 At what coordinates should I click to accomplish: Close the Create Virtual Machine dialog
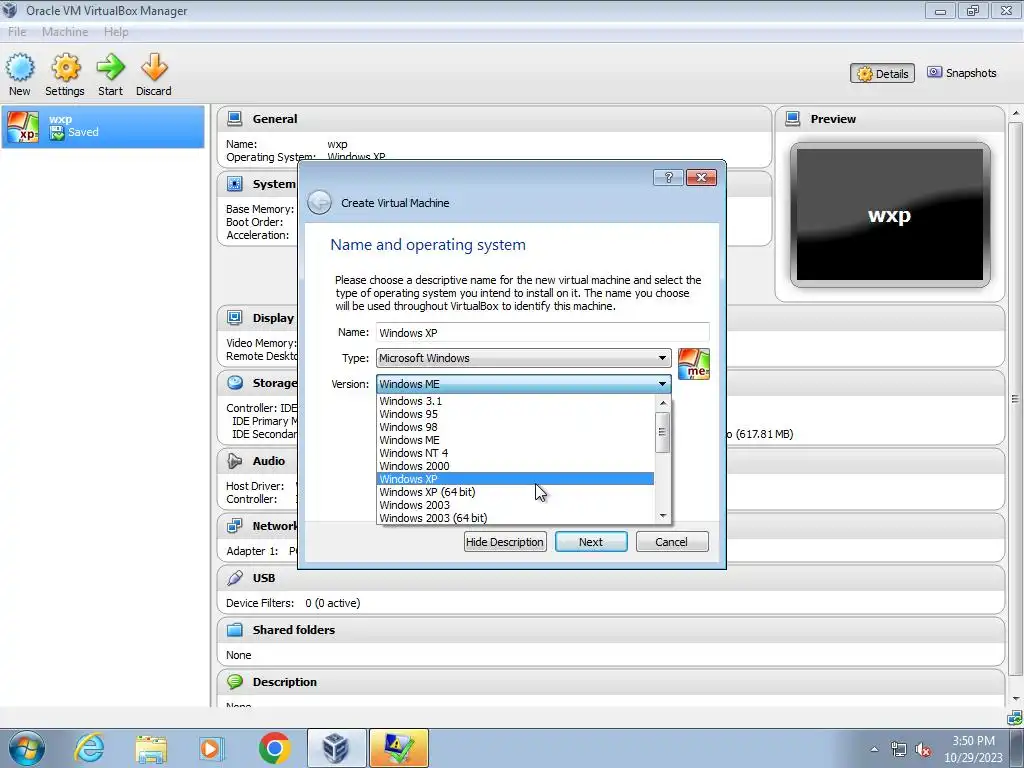click(701, 177)
